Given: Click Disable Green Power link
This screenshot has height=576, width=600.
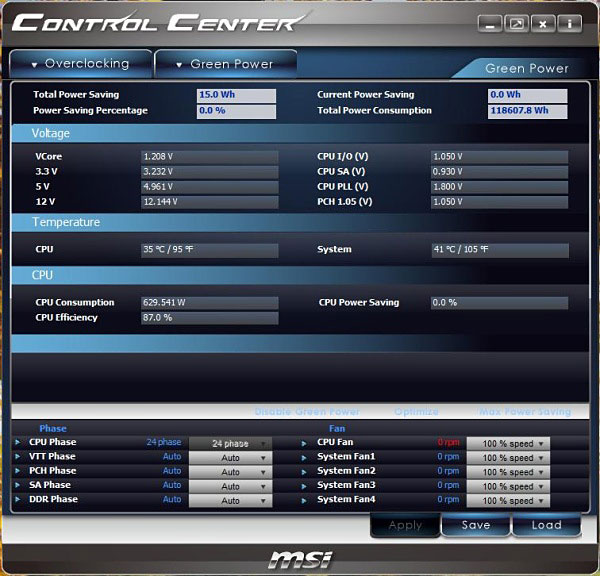Looking at the screenshot, I should (x=307, y=412).
